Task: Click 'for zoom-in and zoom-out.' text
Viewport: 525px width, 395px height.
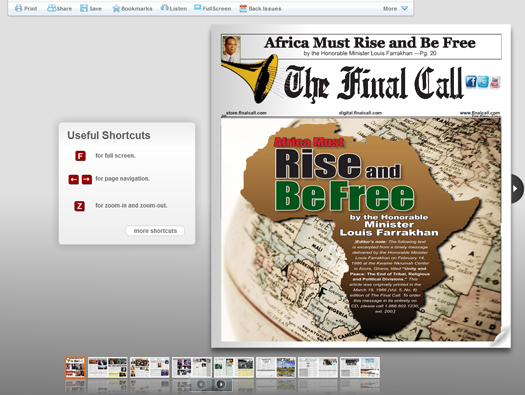Action: [131, 206]
